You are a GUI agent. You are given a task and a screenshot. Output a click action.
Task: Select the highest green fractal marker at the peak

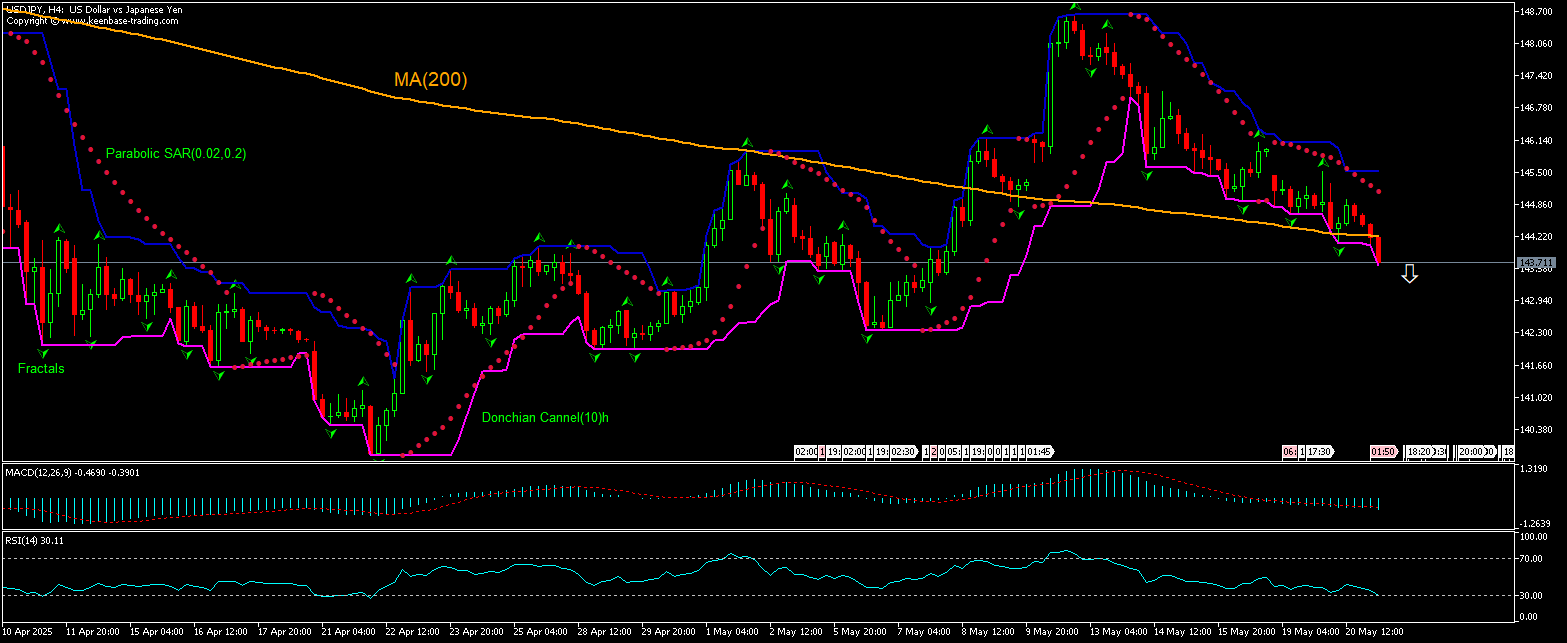click(x=1075, y=5)
